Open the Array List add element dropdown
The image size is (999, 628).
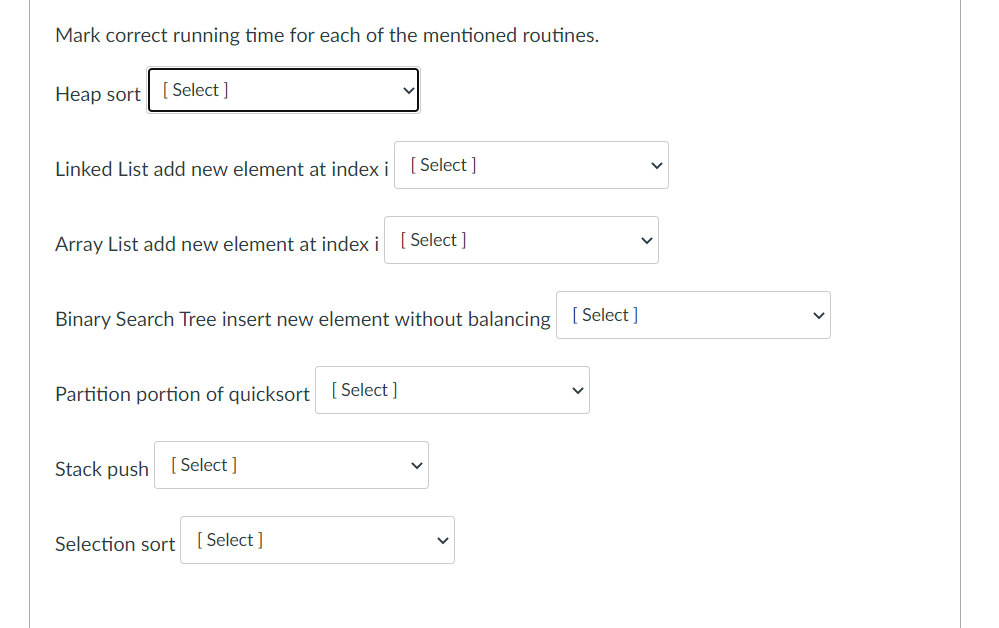click(x=521, y=240)
